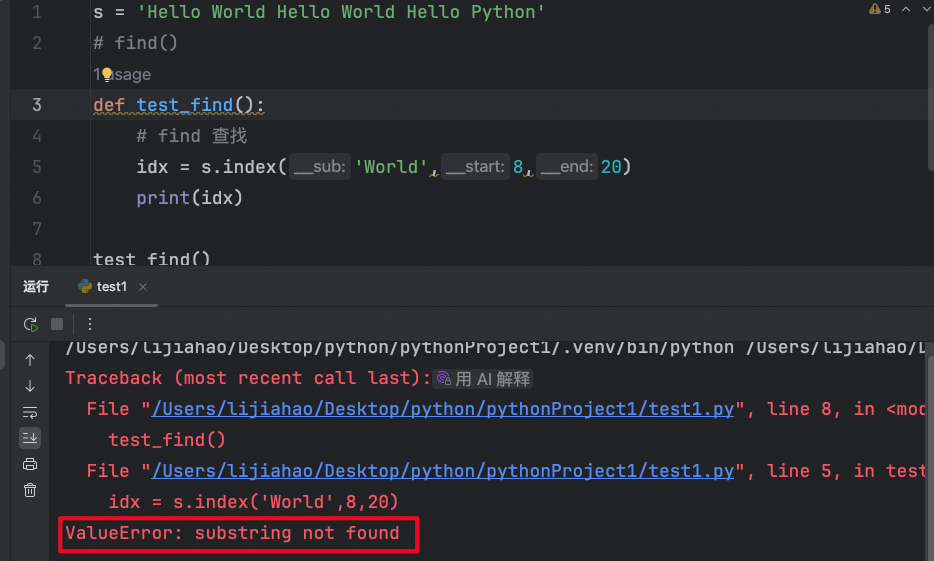This screenshot has height=561, width=934.
Task: Toggle scroll to end of console
Action: 30,438
